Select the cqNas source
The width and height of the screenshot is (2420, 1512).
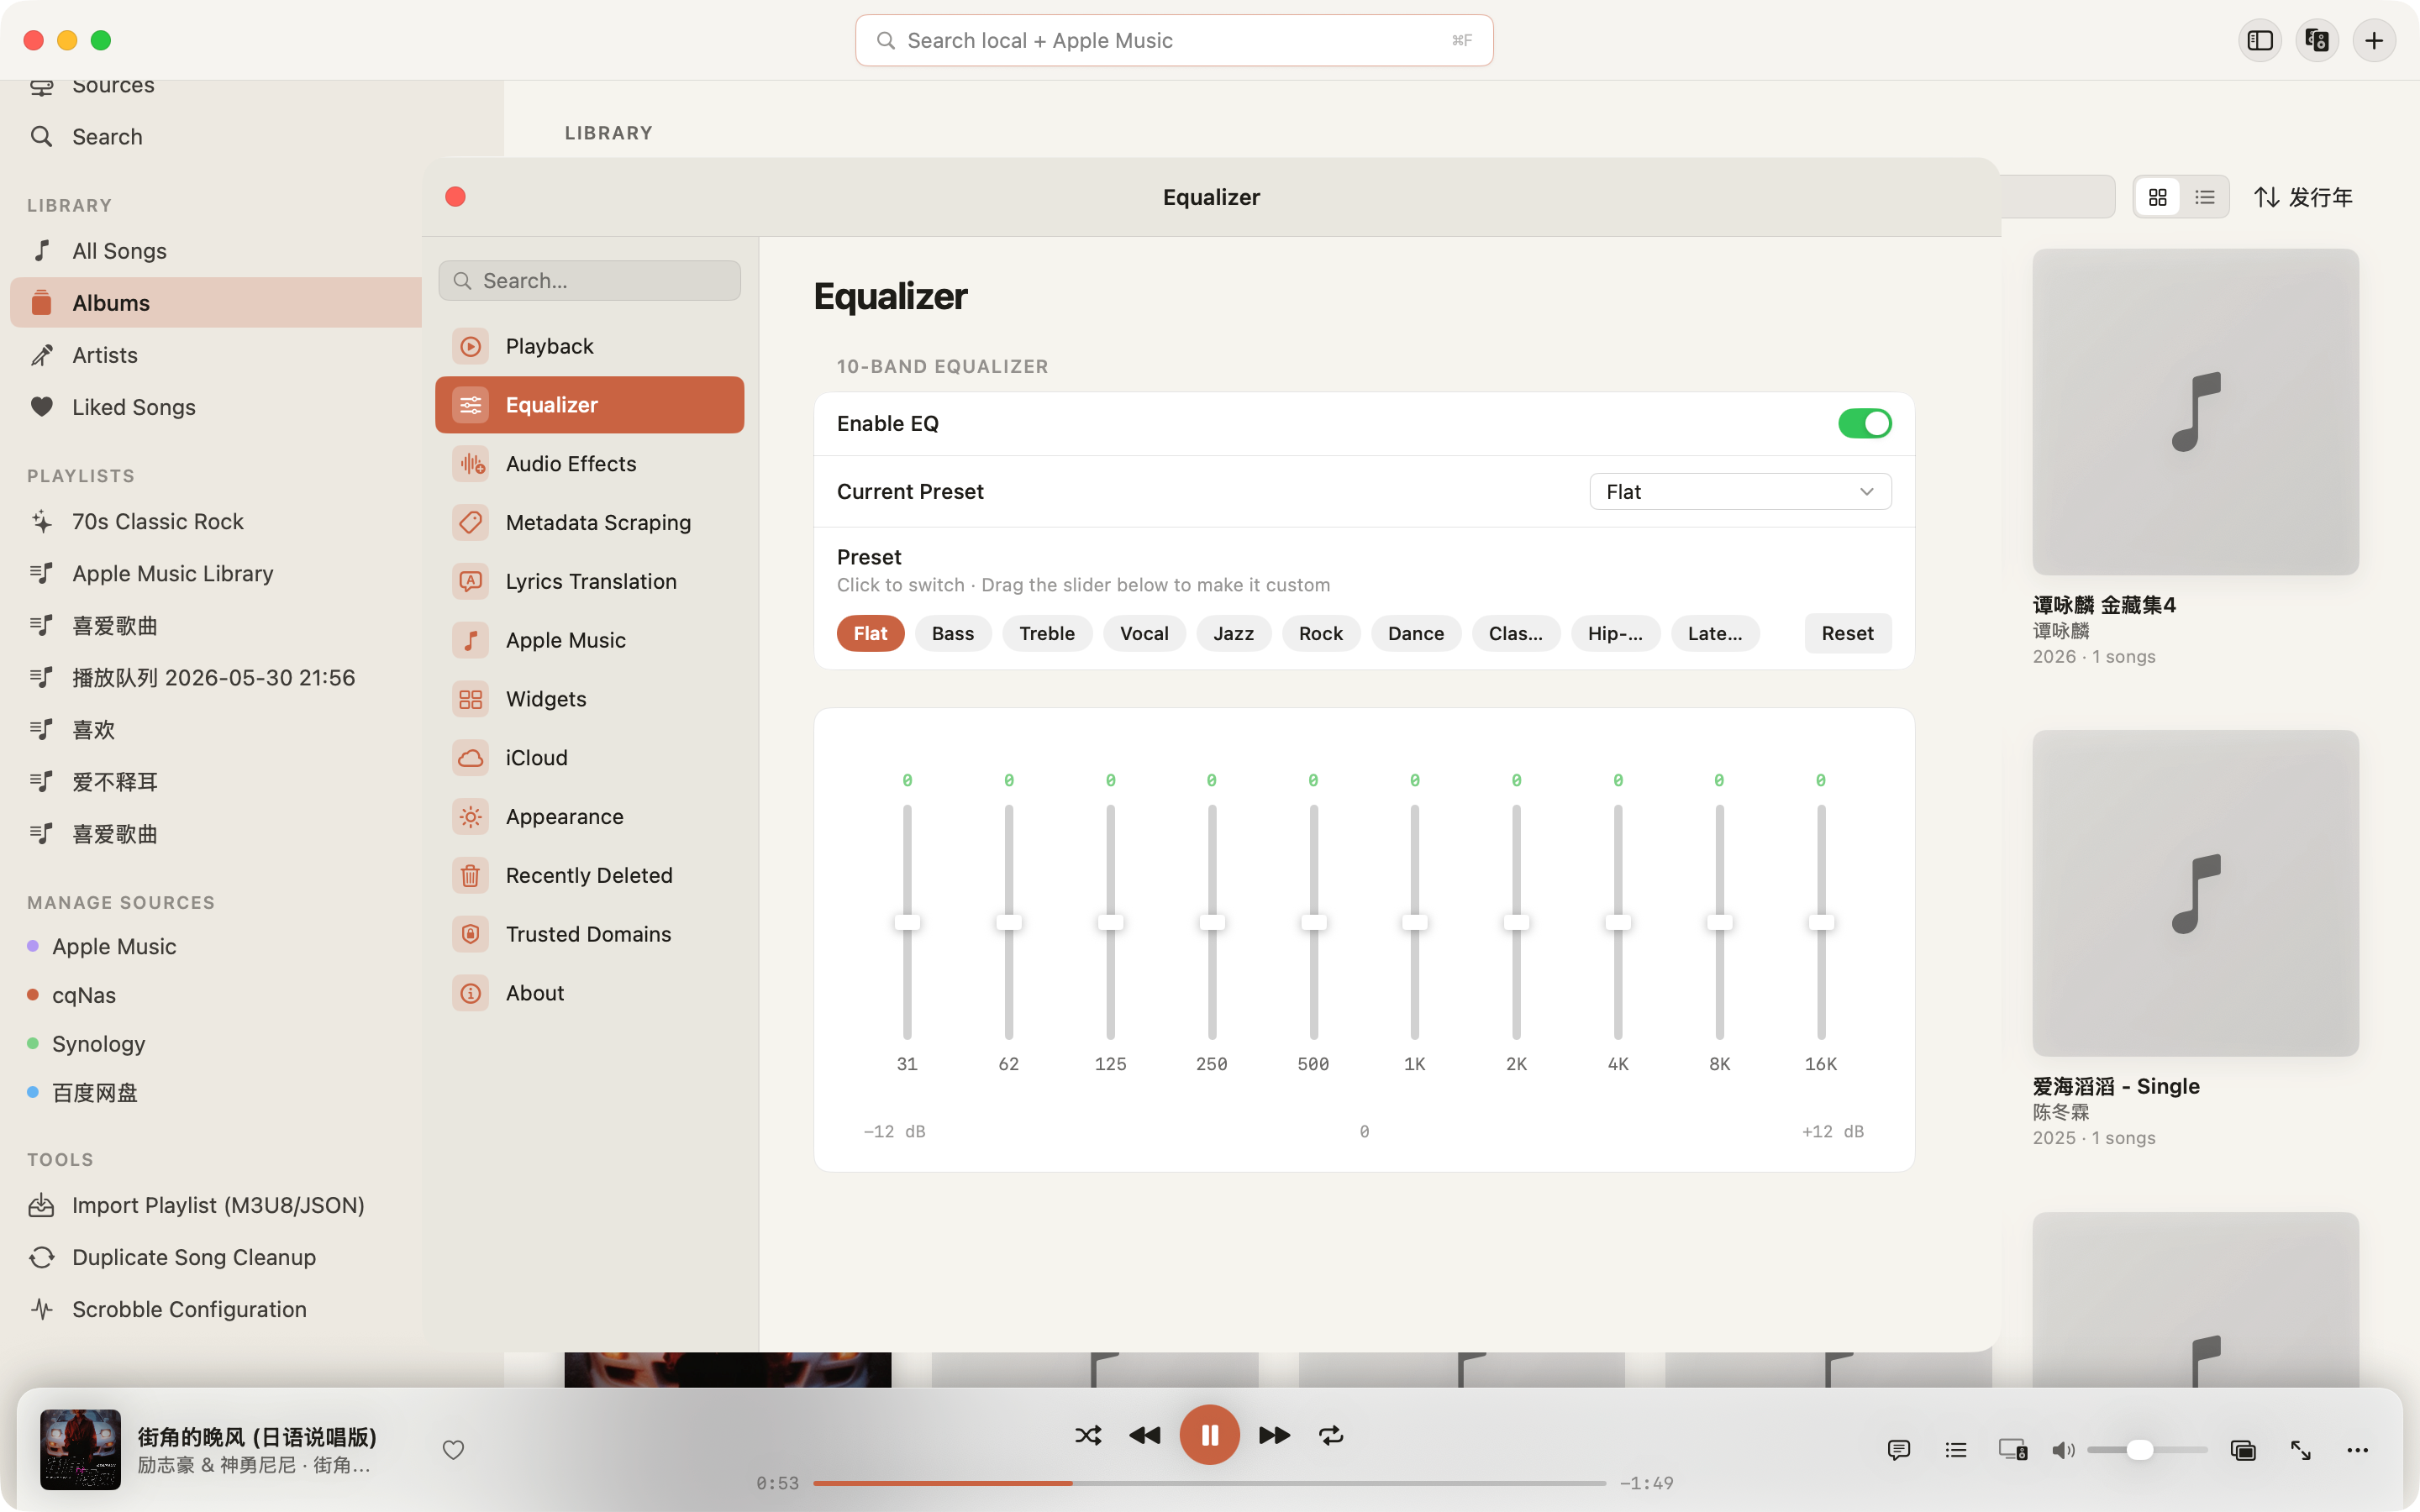pos(84,995)
